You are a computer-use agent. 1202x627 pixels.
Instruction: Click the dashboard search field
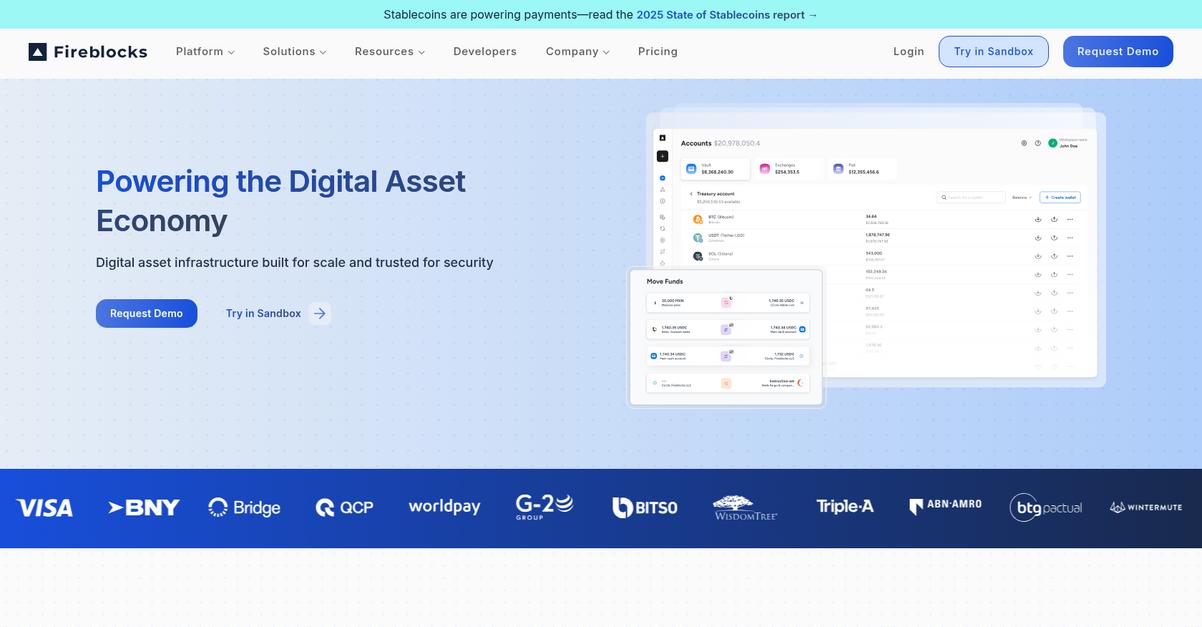coord(971,197)
